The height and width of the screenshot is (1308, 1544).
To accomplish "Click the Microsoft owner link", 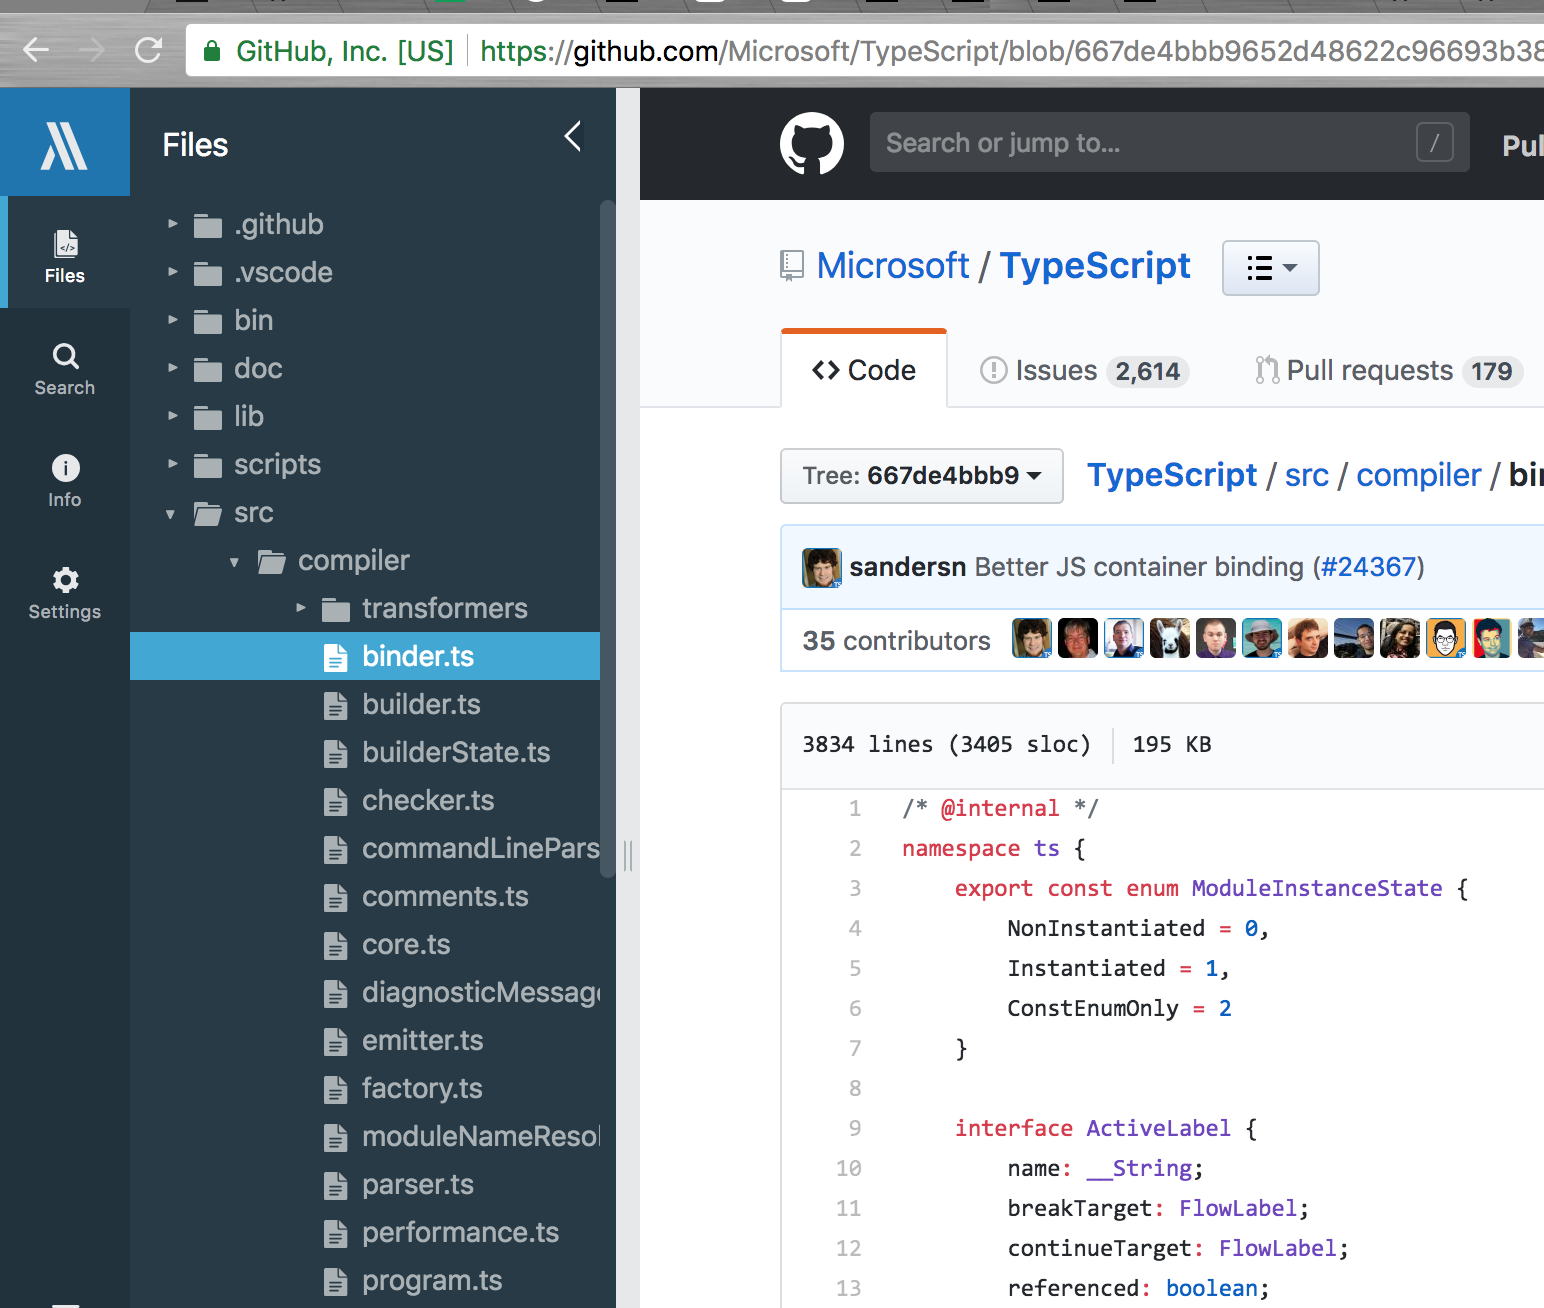I will point(893,266).
